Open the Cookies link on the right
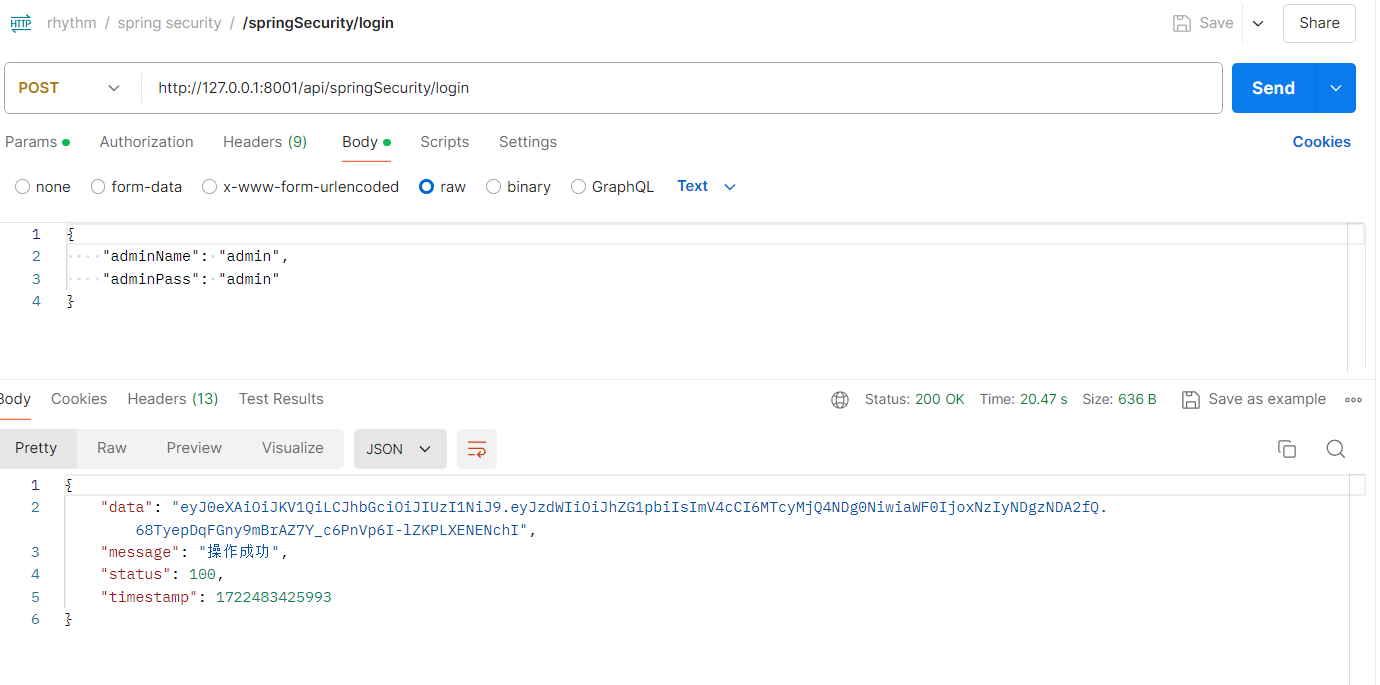The width and height of the screenshot is (1380, 685). tap(1321, 142)
